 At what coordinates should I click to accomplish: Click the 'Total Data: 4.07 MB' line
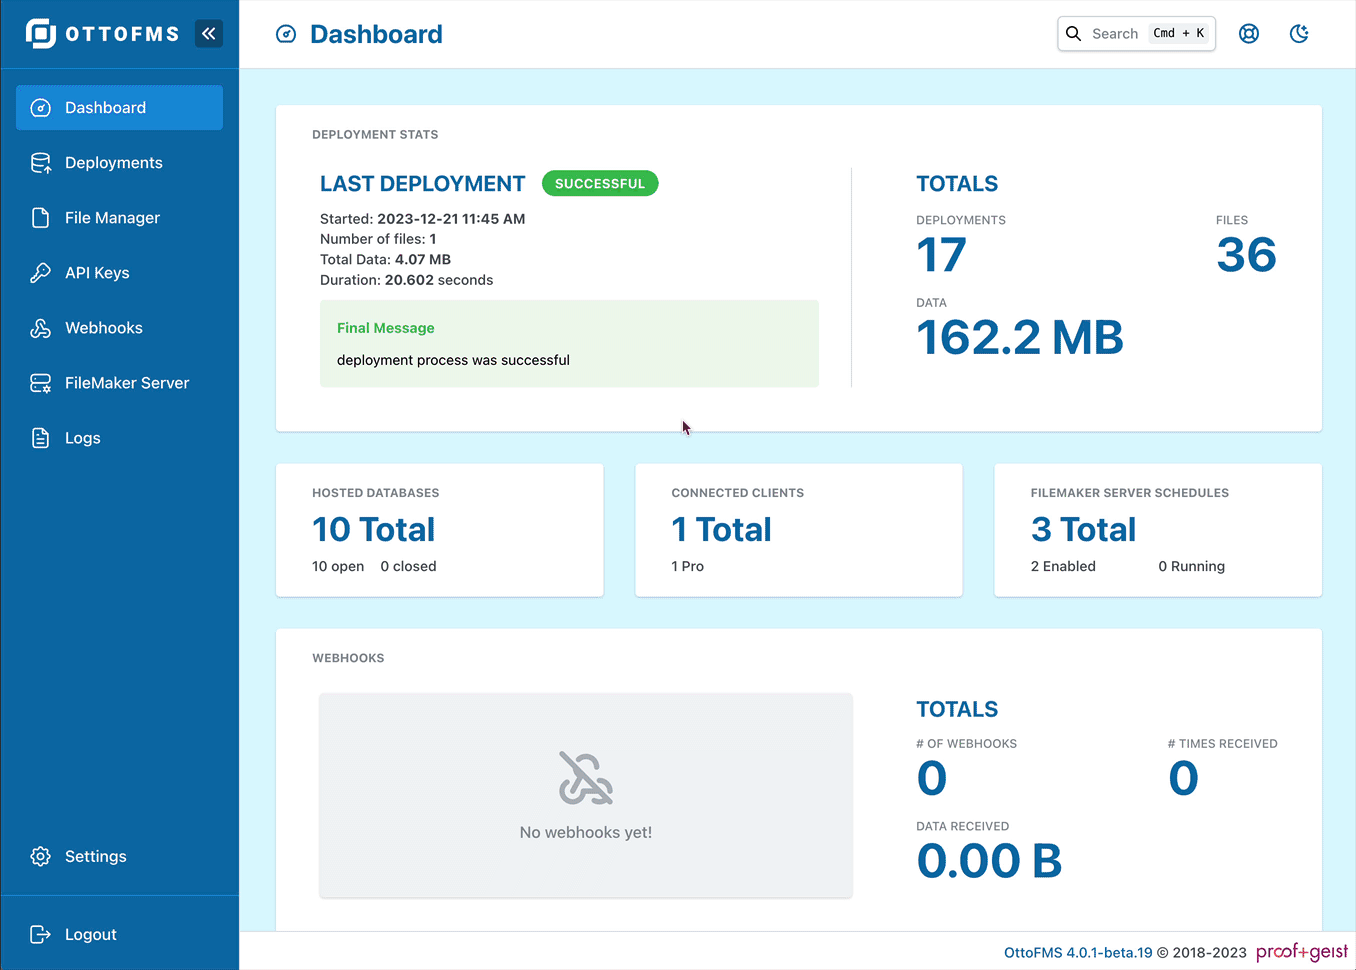tap(385, 260)
